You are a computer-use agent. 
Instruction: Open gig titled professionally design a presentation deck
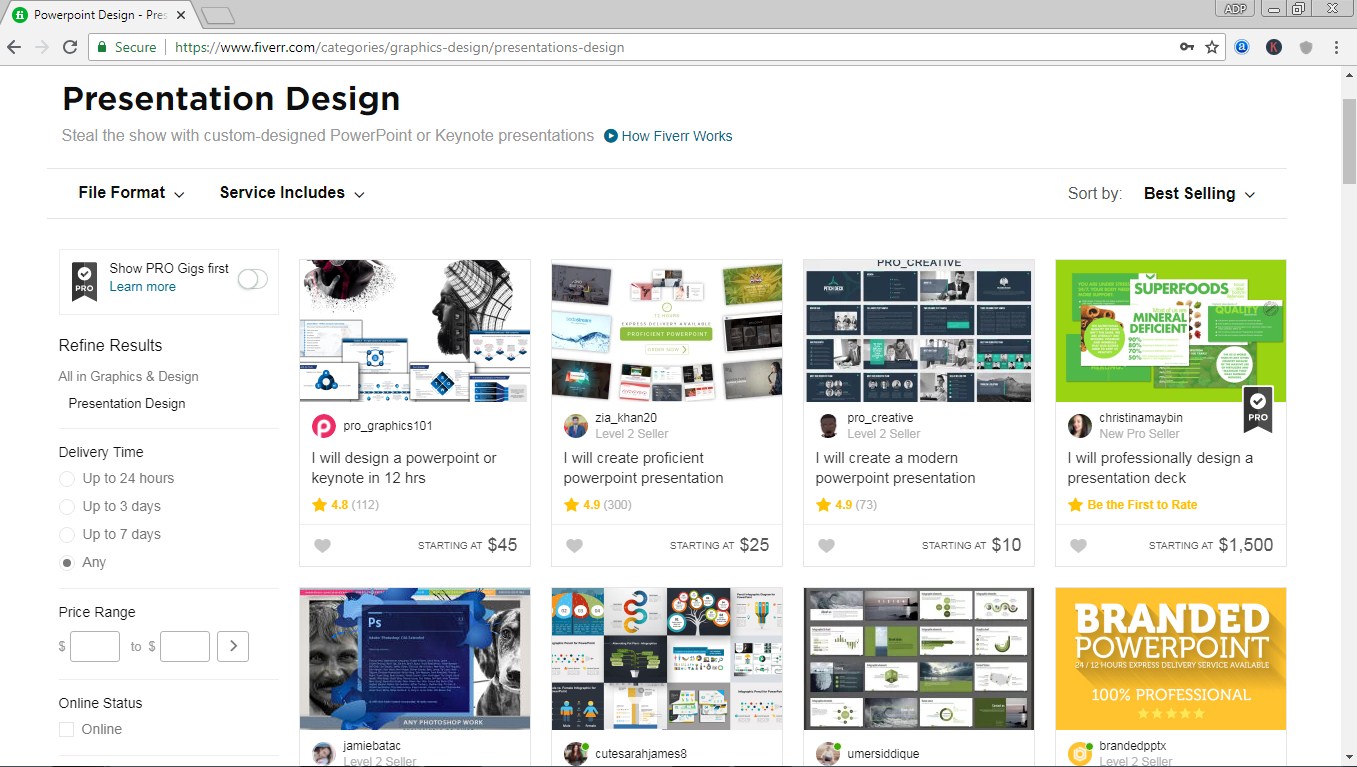pos(1160,468)
